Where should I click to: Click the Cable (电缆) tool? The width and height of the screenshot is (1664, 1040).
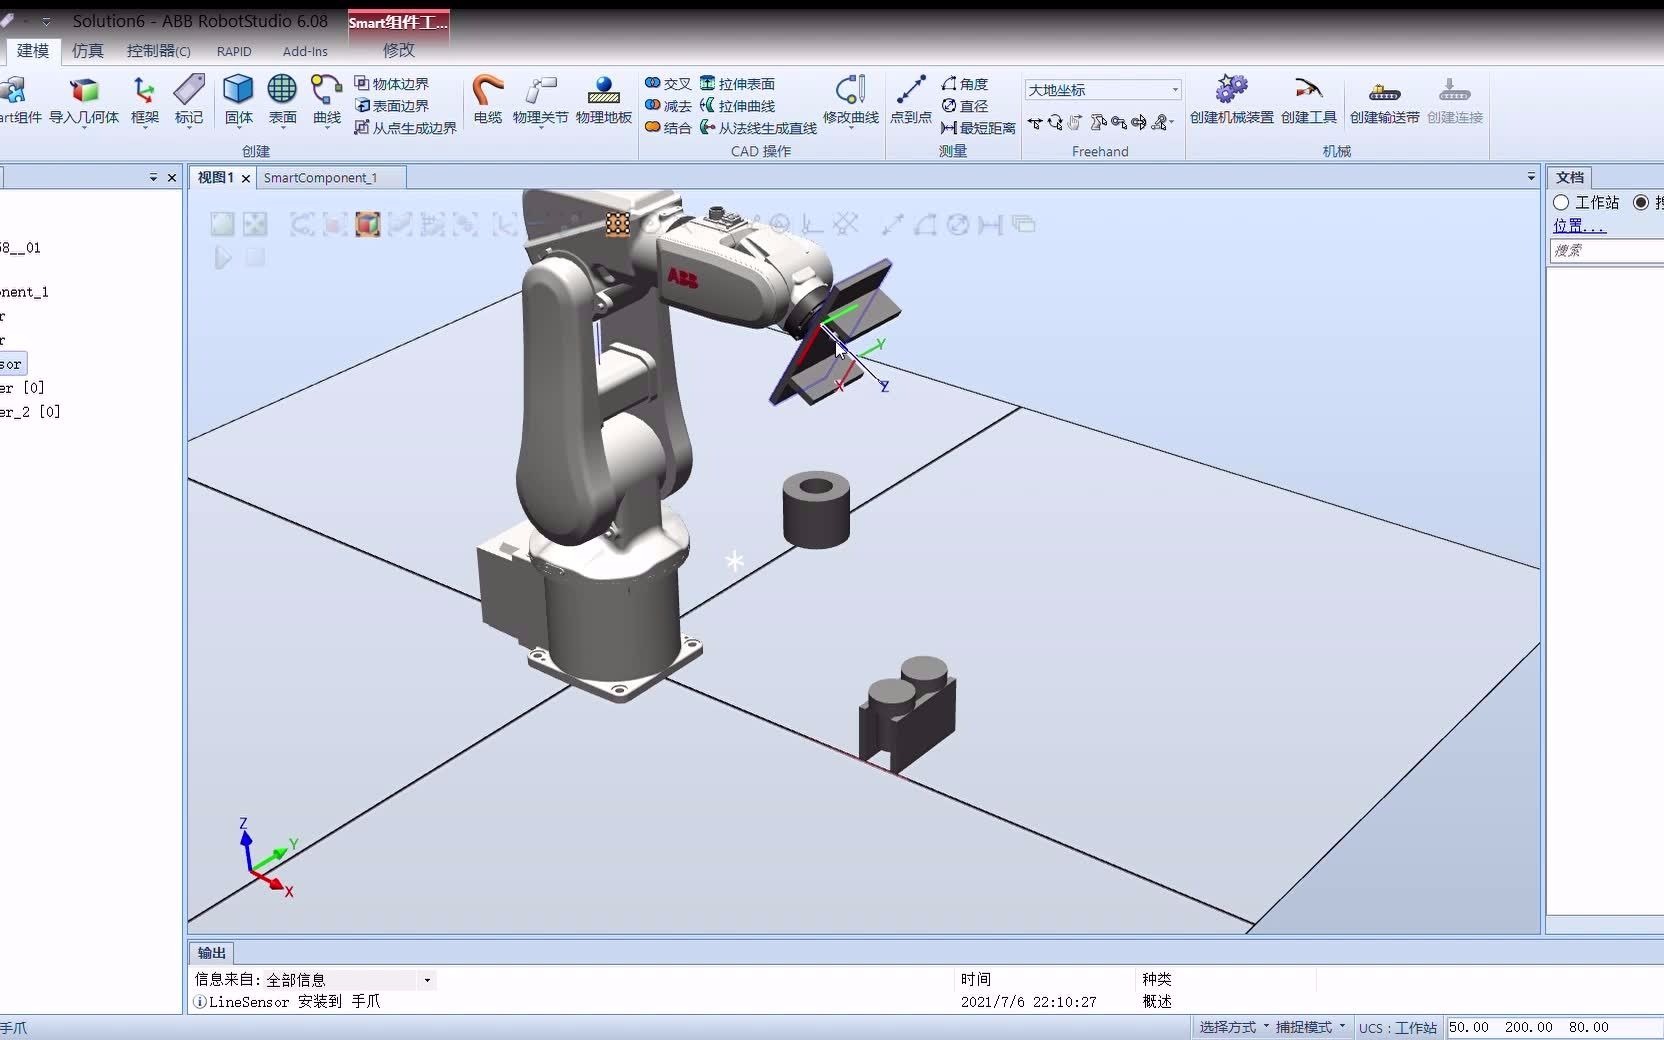[488, 100]
